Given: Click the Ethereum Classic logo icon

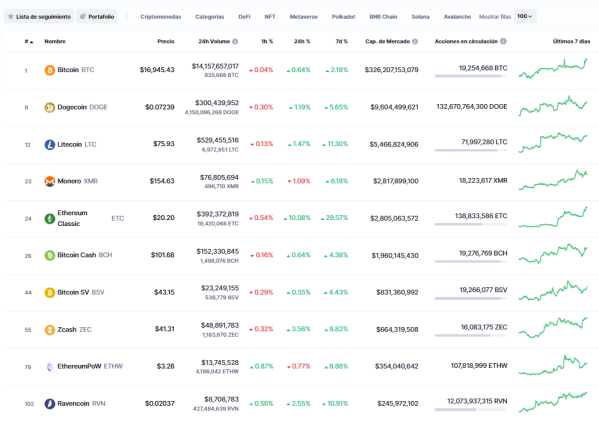Looking at the screenshot, I should tap(50, 218).
